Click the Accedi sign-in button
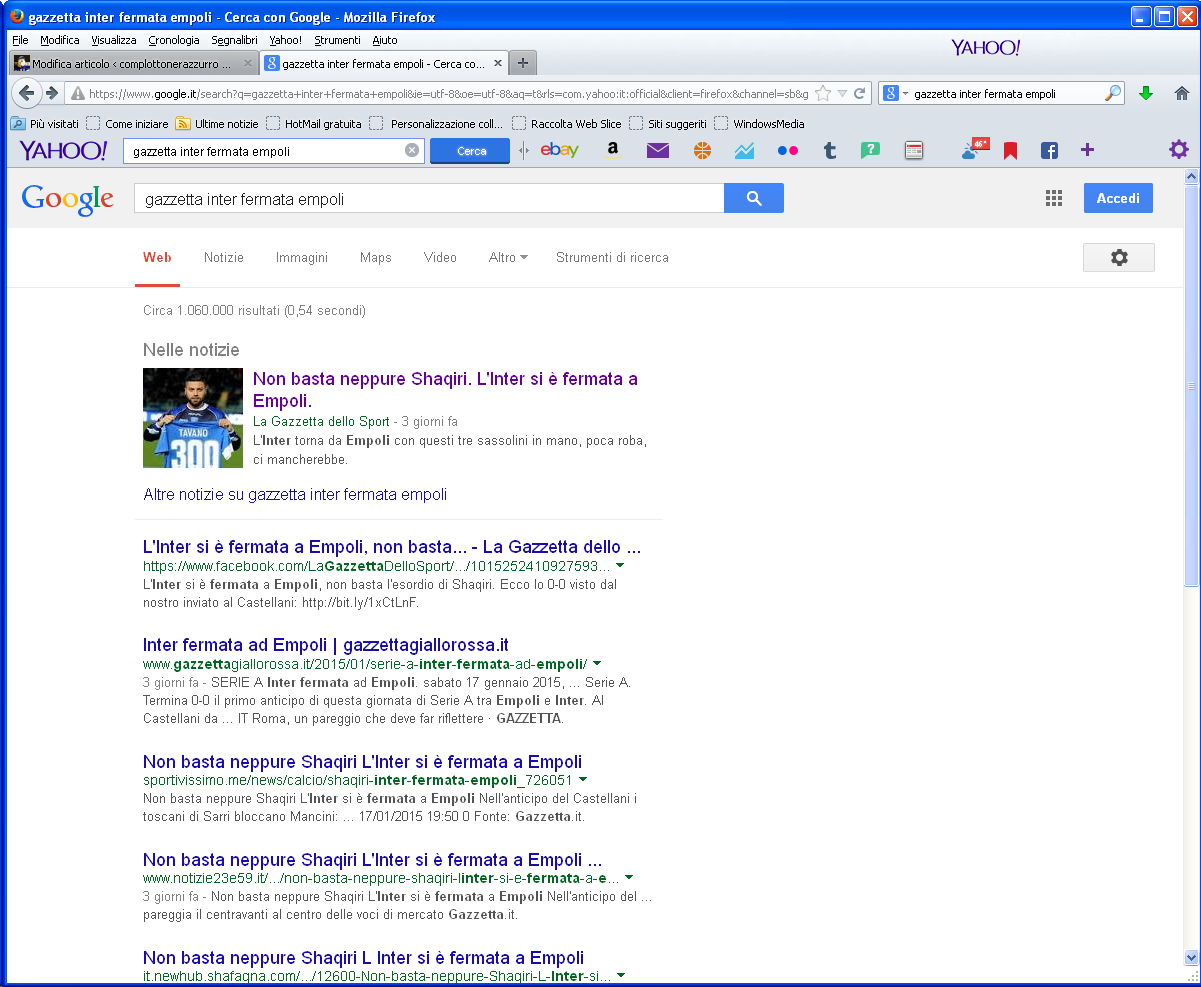The width and height of the screenshot is (1201, 987). (x=1117, y=198)
